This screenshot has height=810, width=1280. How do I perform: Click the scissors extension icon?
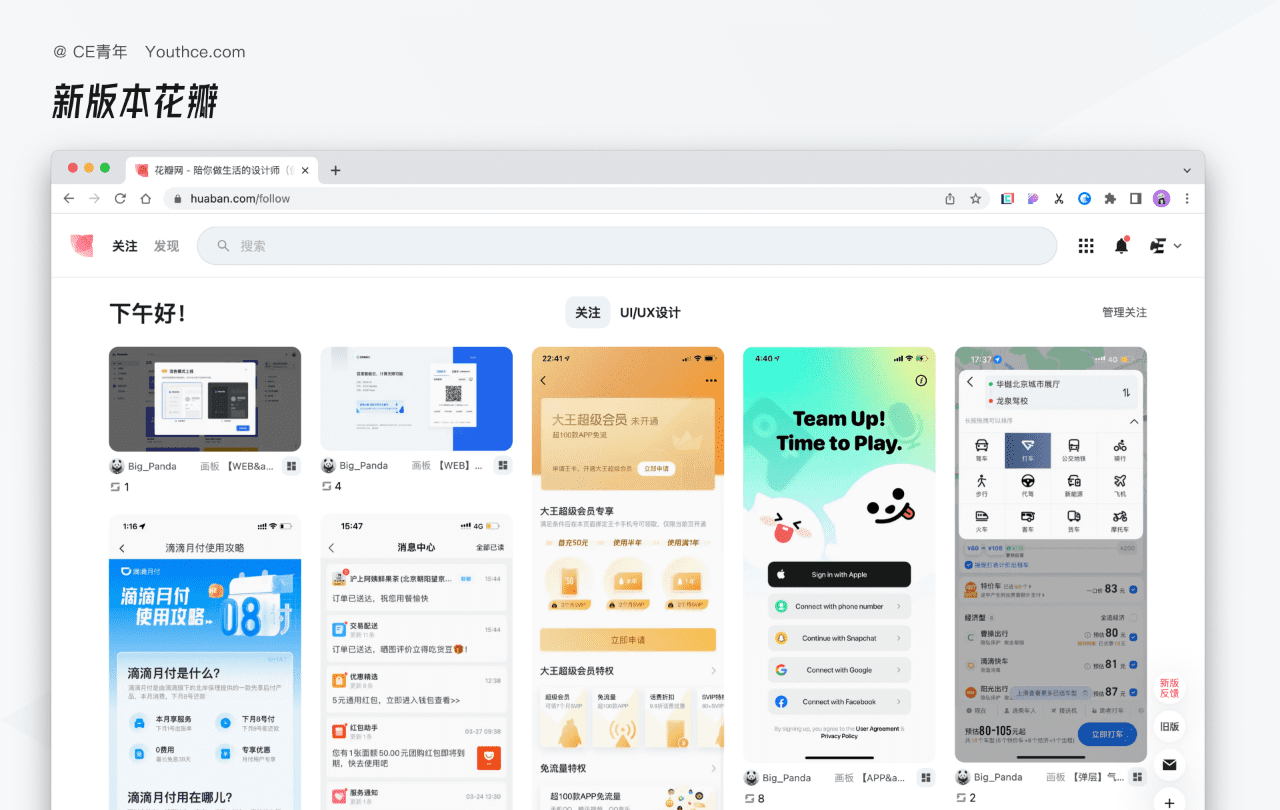[1058, 199]
